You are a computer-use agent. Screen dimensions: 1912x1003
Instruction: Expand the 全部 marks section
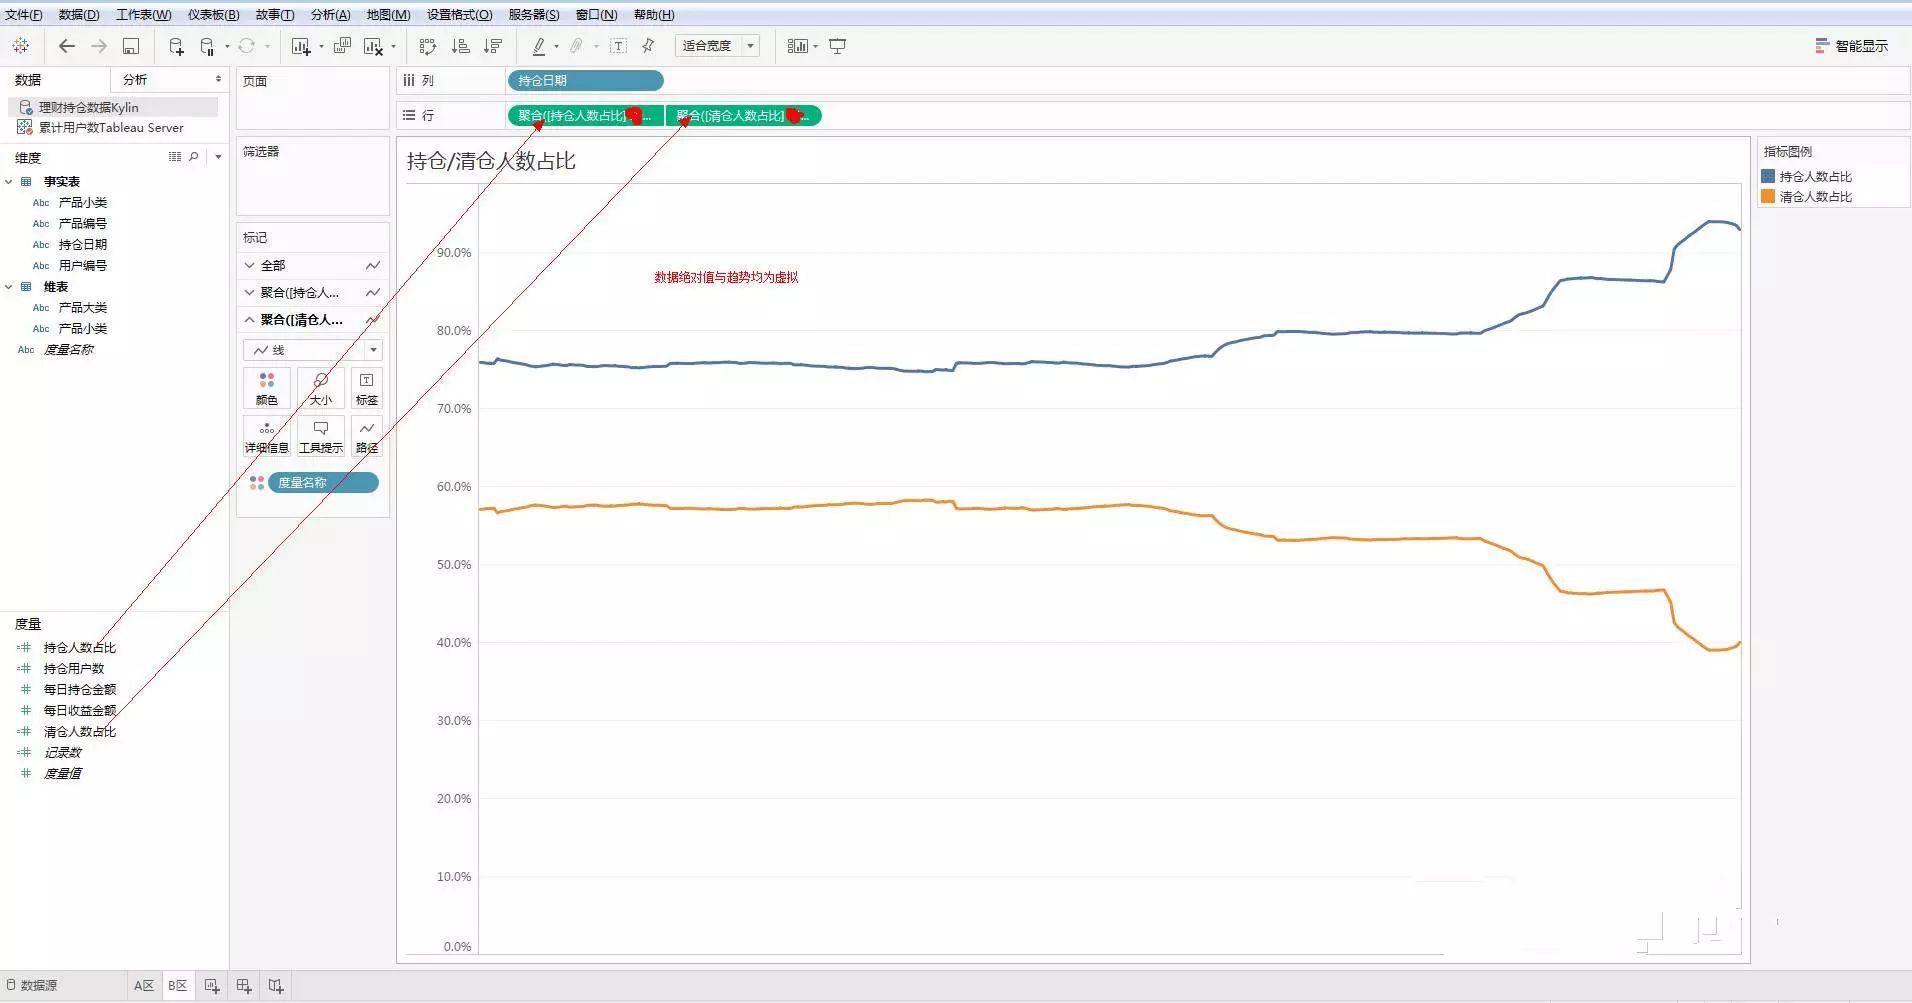tap(250, 265)
